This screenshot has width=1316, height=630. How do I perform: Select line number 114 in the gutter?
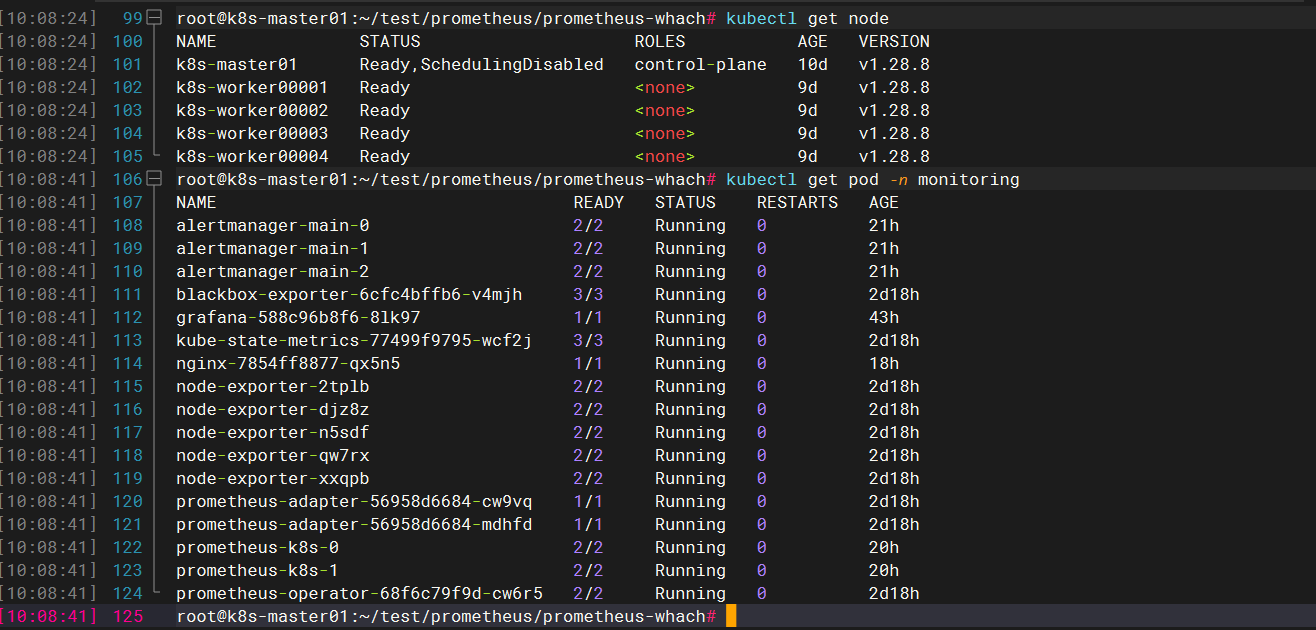click(x=128, y=363)
